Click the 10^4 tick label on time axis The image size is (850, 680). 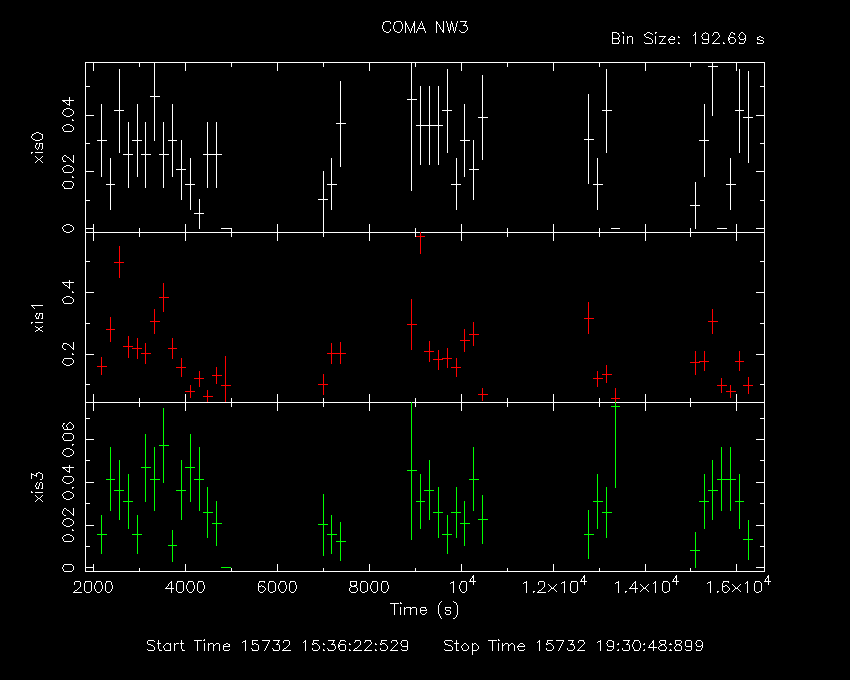pyautogui.click(x=462, y=586)
